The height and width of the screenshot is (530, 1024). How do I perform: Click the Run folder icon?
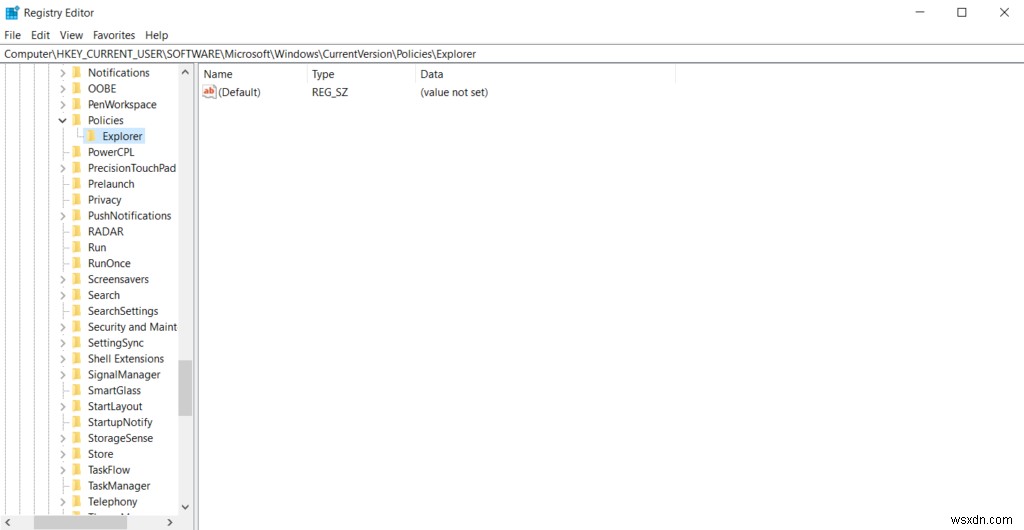coord(77,247)
